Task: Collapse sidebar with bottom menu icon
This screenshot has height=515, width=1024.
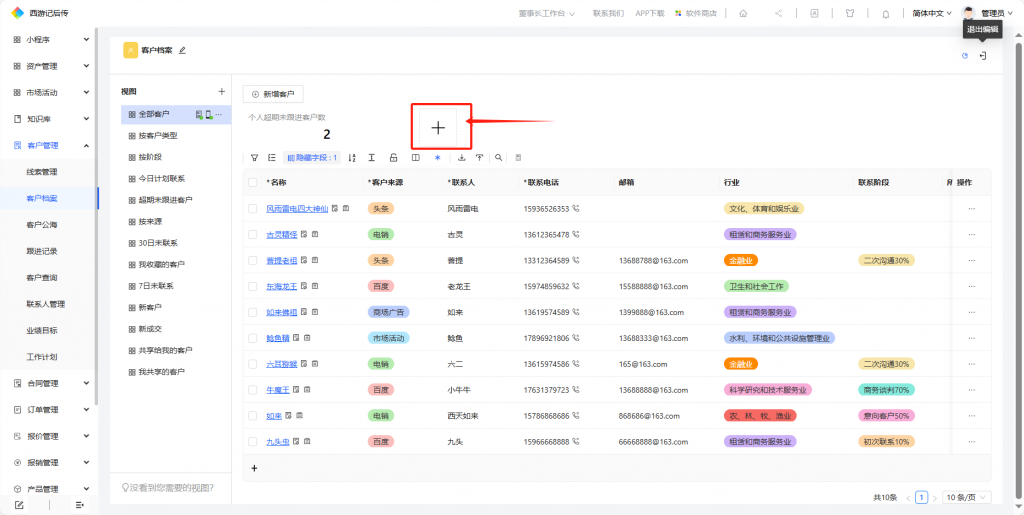Action: 80,505
